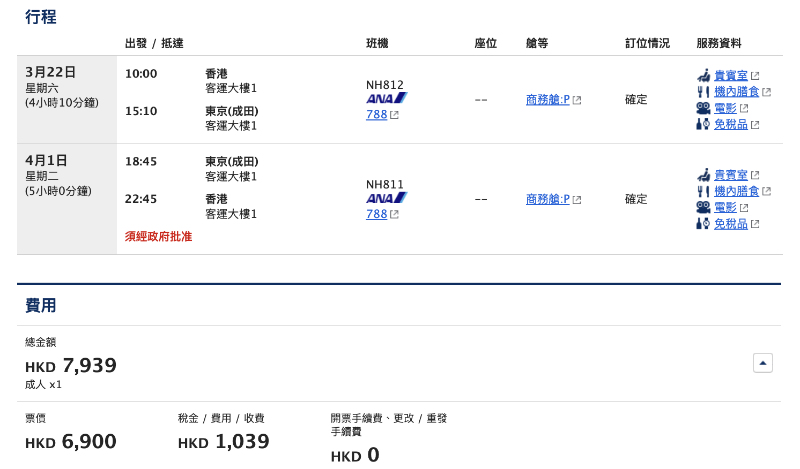
Task: Click the meal fork-knife icon for NH811
Action: pos(703,191)
